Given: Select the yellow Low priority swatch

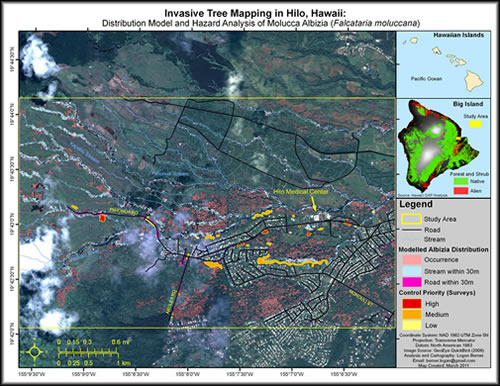Looking at the screenshot, I should (x=412, y=325).
